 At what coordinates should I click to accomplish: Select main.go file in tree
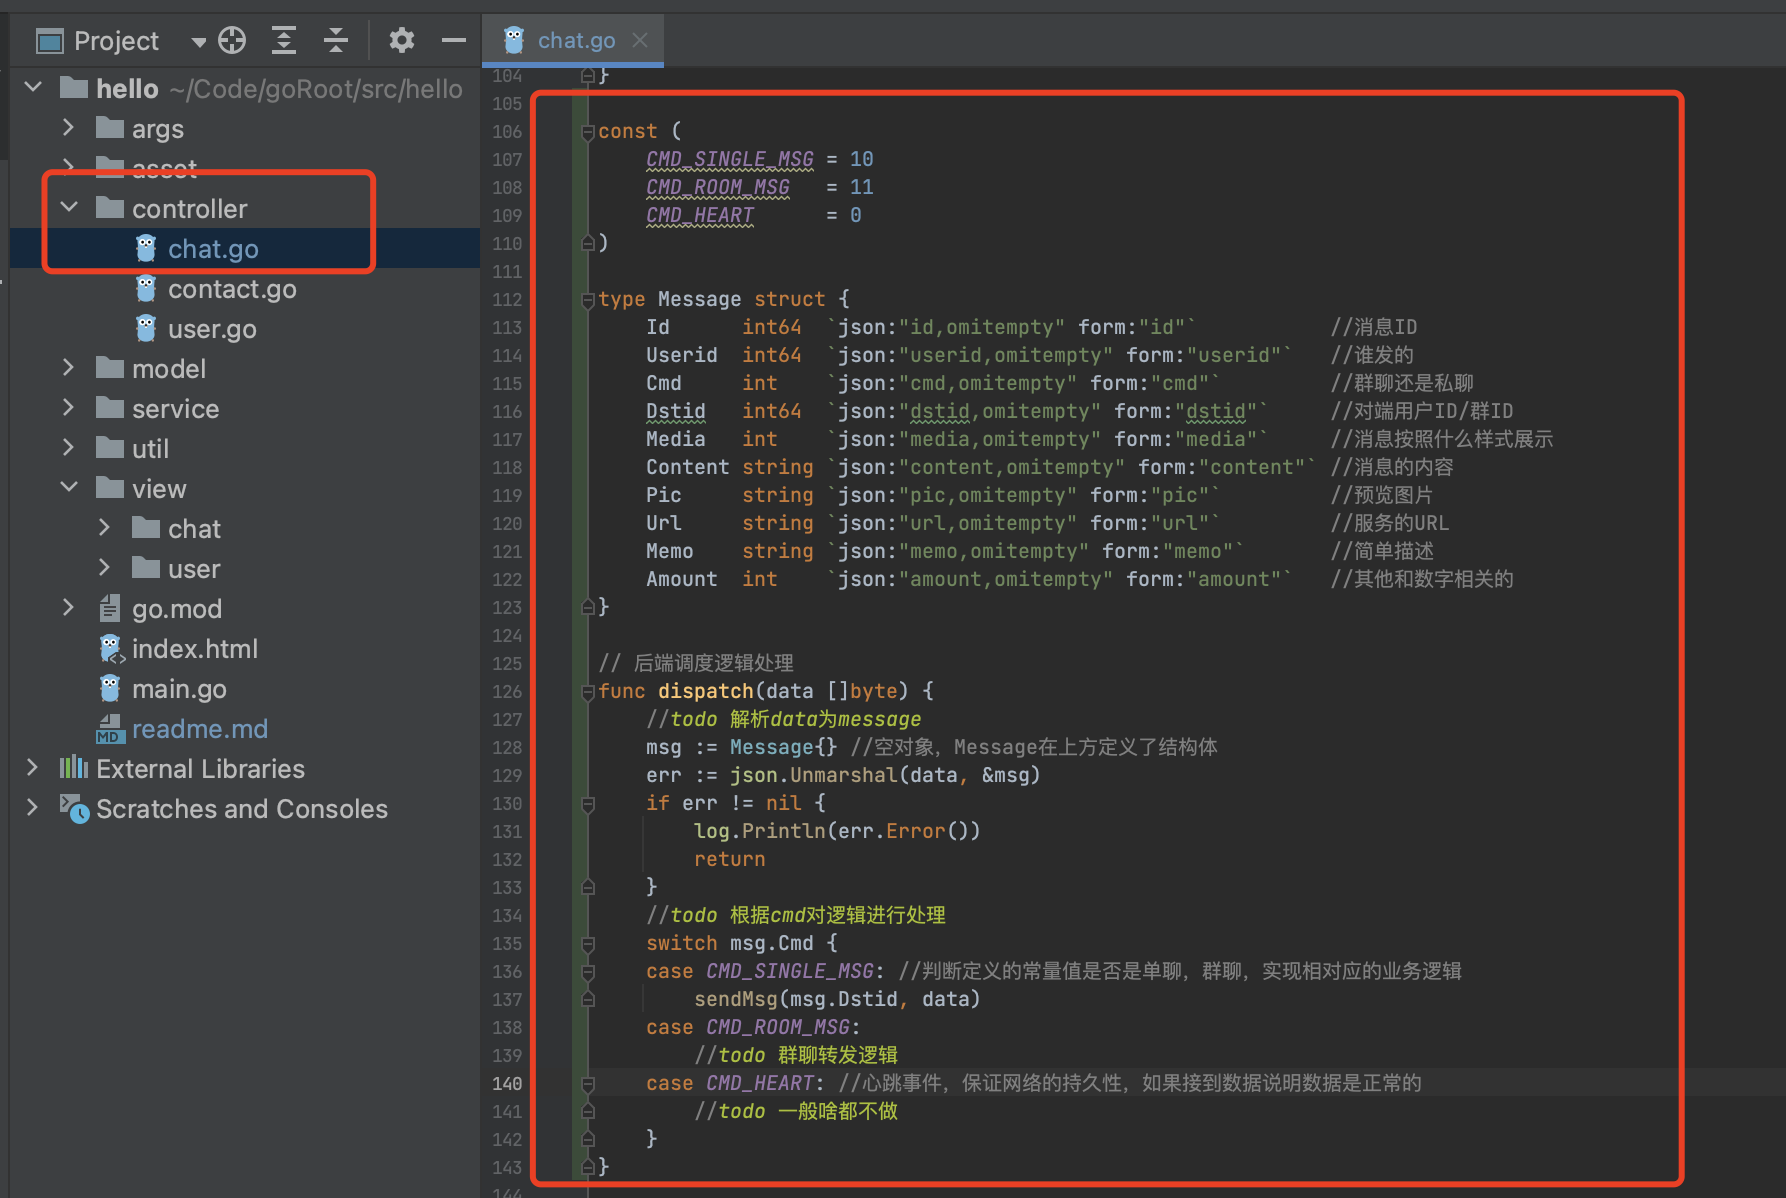[179, 689]
